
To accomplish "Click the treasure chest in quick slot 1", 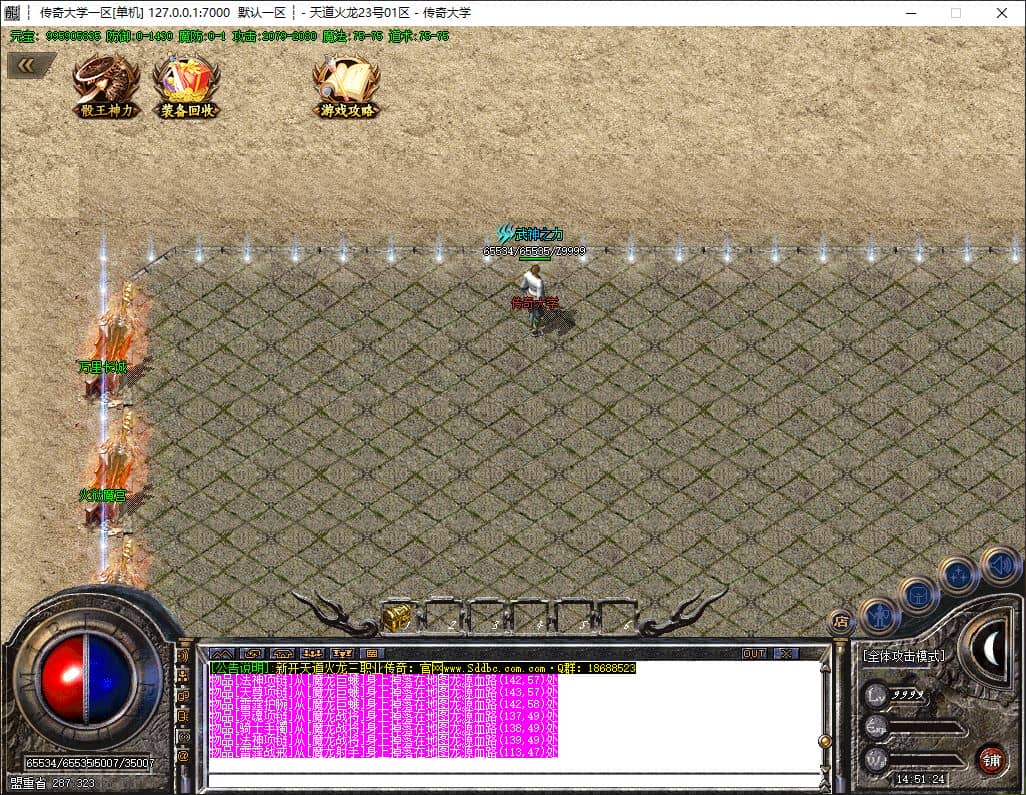I will pos(397,618).
